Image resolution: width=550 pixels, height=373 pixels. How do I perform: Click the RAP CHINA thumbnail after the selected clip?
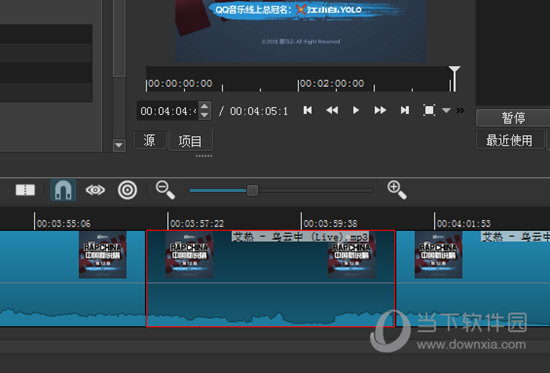click(x=438, y=255)
